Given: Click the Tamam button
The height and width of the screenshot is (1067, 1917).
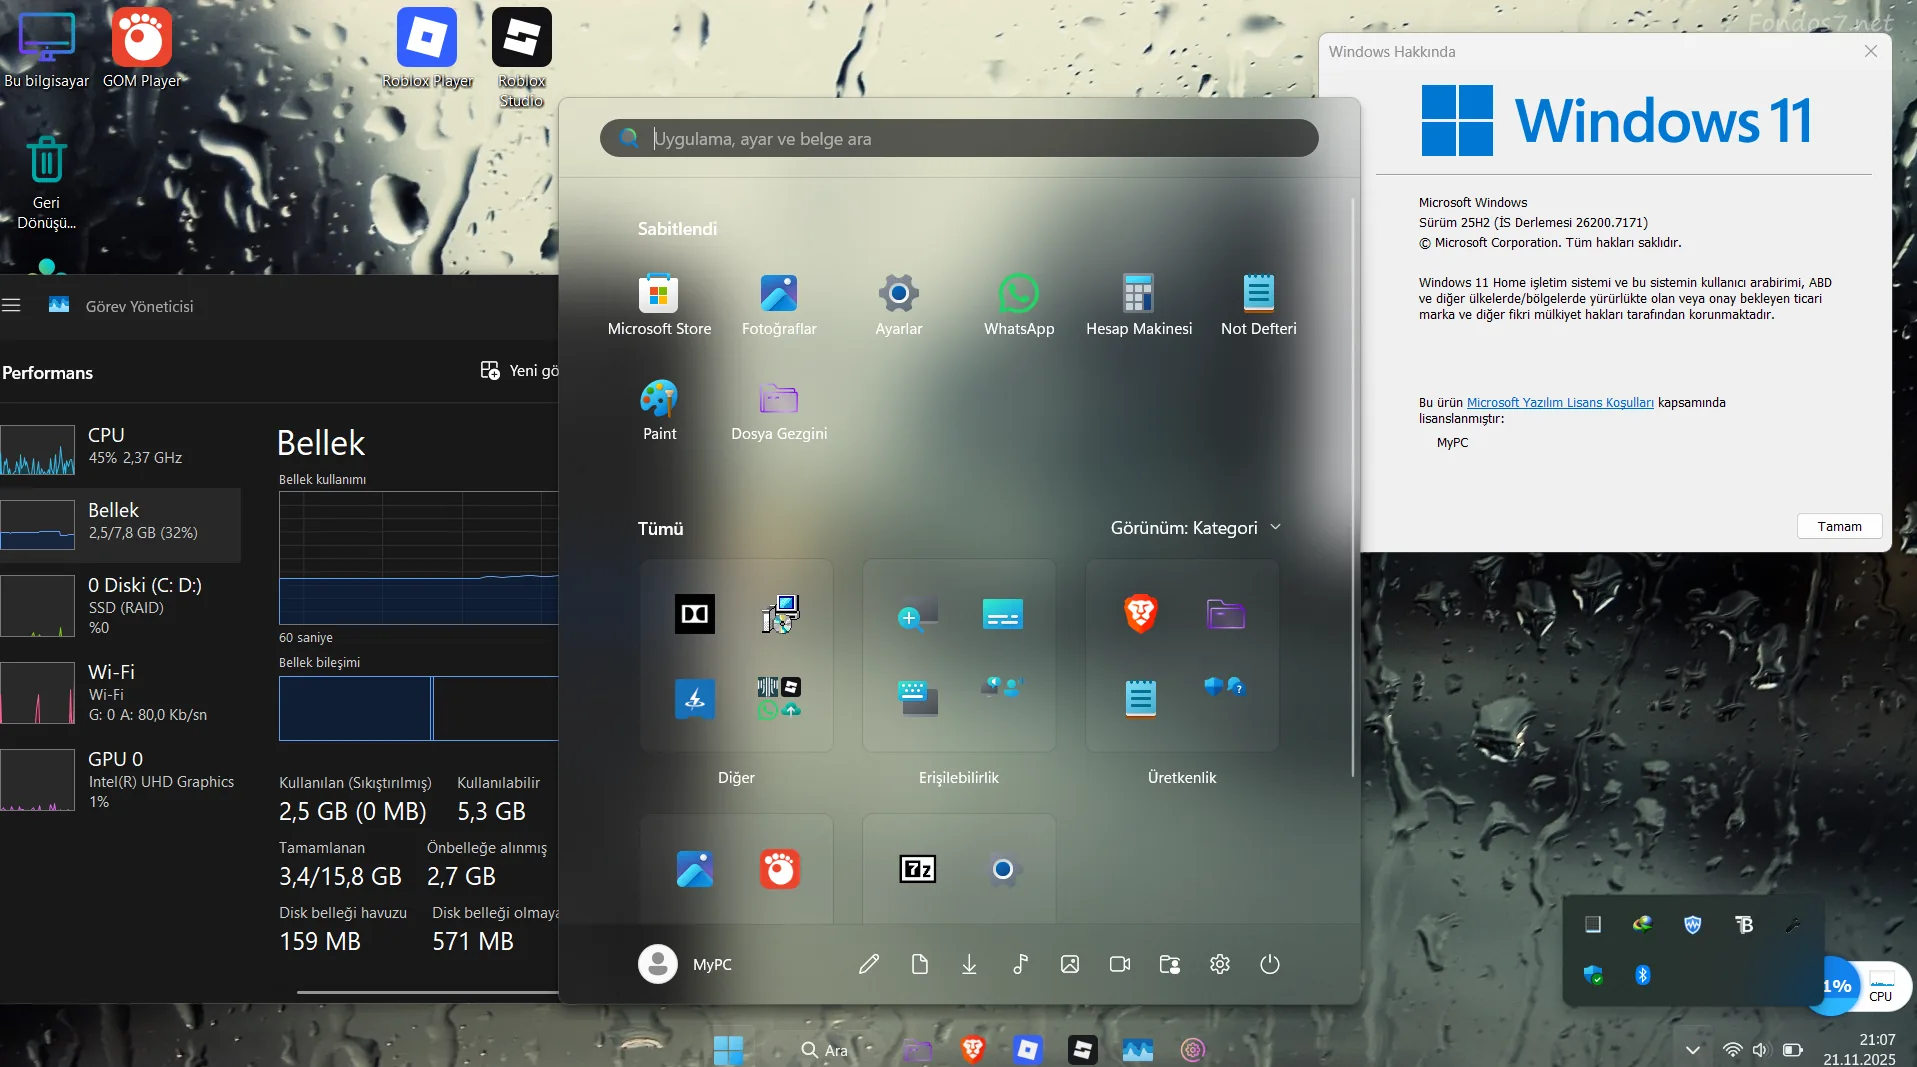Looking at the screenshot, I should (1839, 526).
